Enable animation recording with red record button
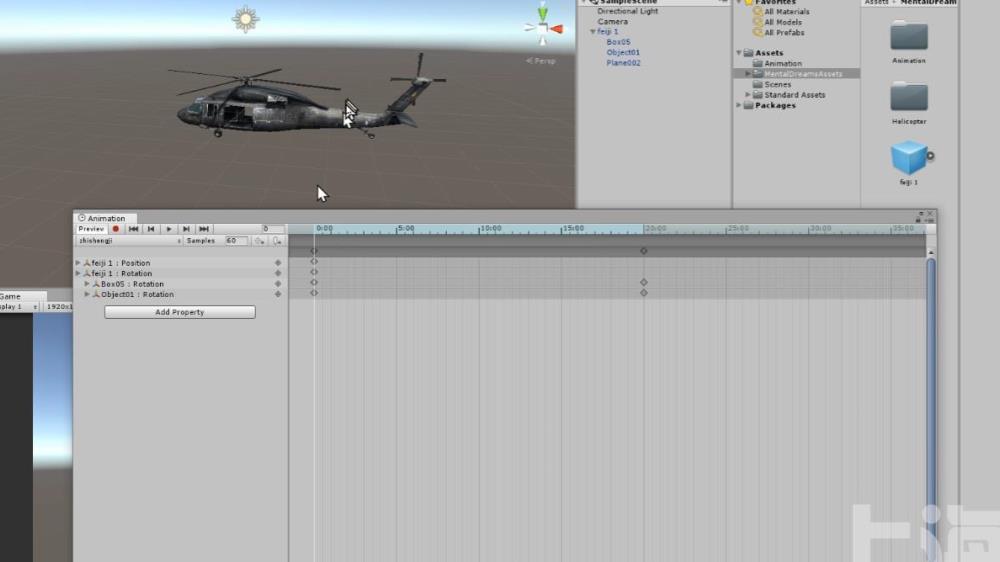The height and width of the screenshot is (562, 1000). (115, 229)
